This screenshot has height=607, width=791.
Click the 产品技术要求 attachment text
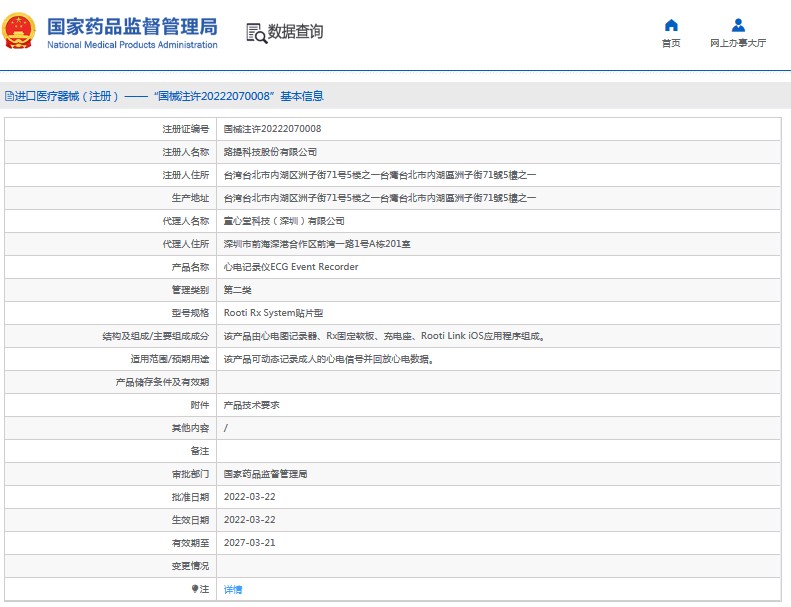pos(251,405)
